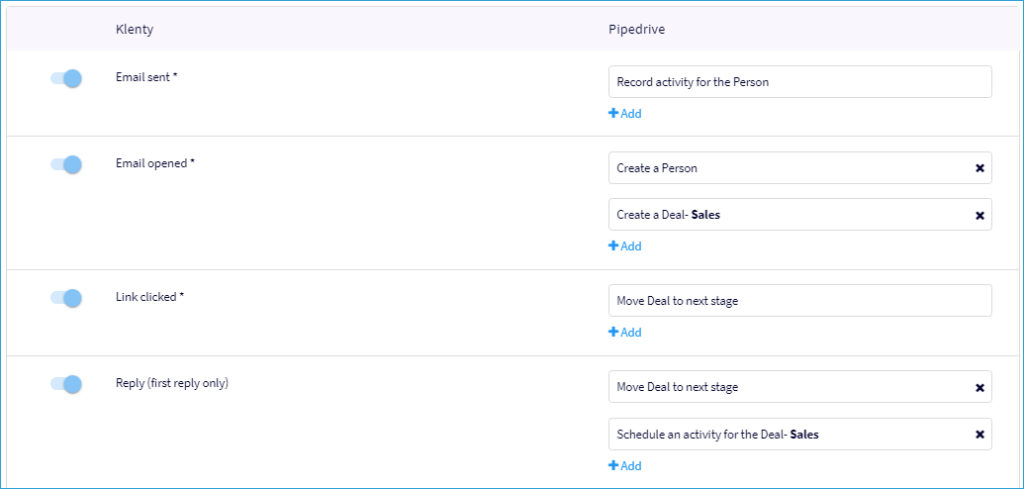Open the Create a Person action field
Image resolution: width=1024 pixels, height=489 pixels.
[800, 168]
